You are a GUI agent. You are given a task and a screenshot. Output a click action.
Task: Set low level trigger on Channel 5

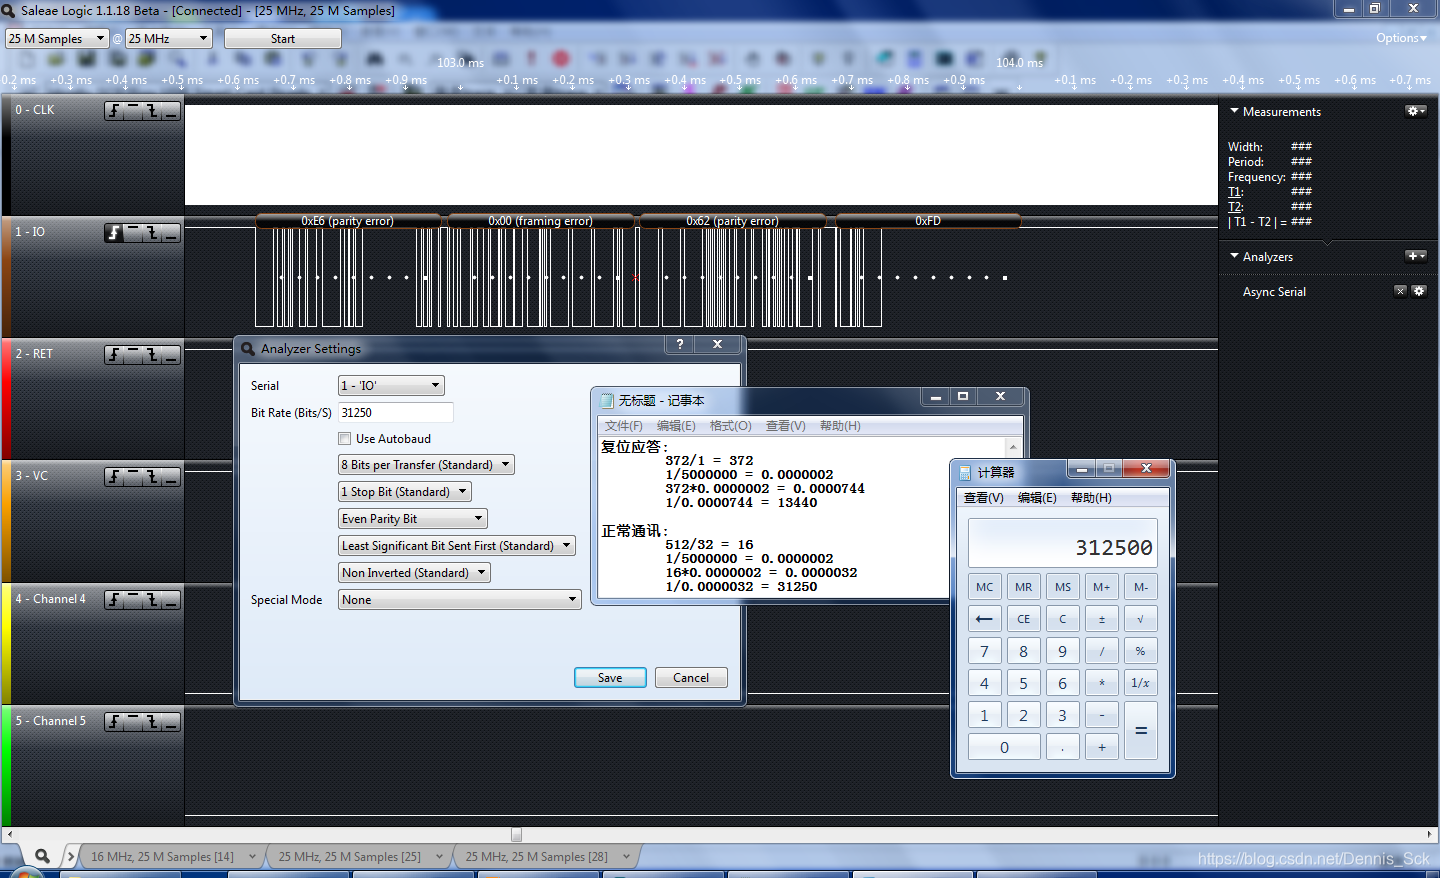(171, 722)
